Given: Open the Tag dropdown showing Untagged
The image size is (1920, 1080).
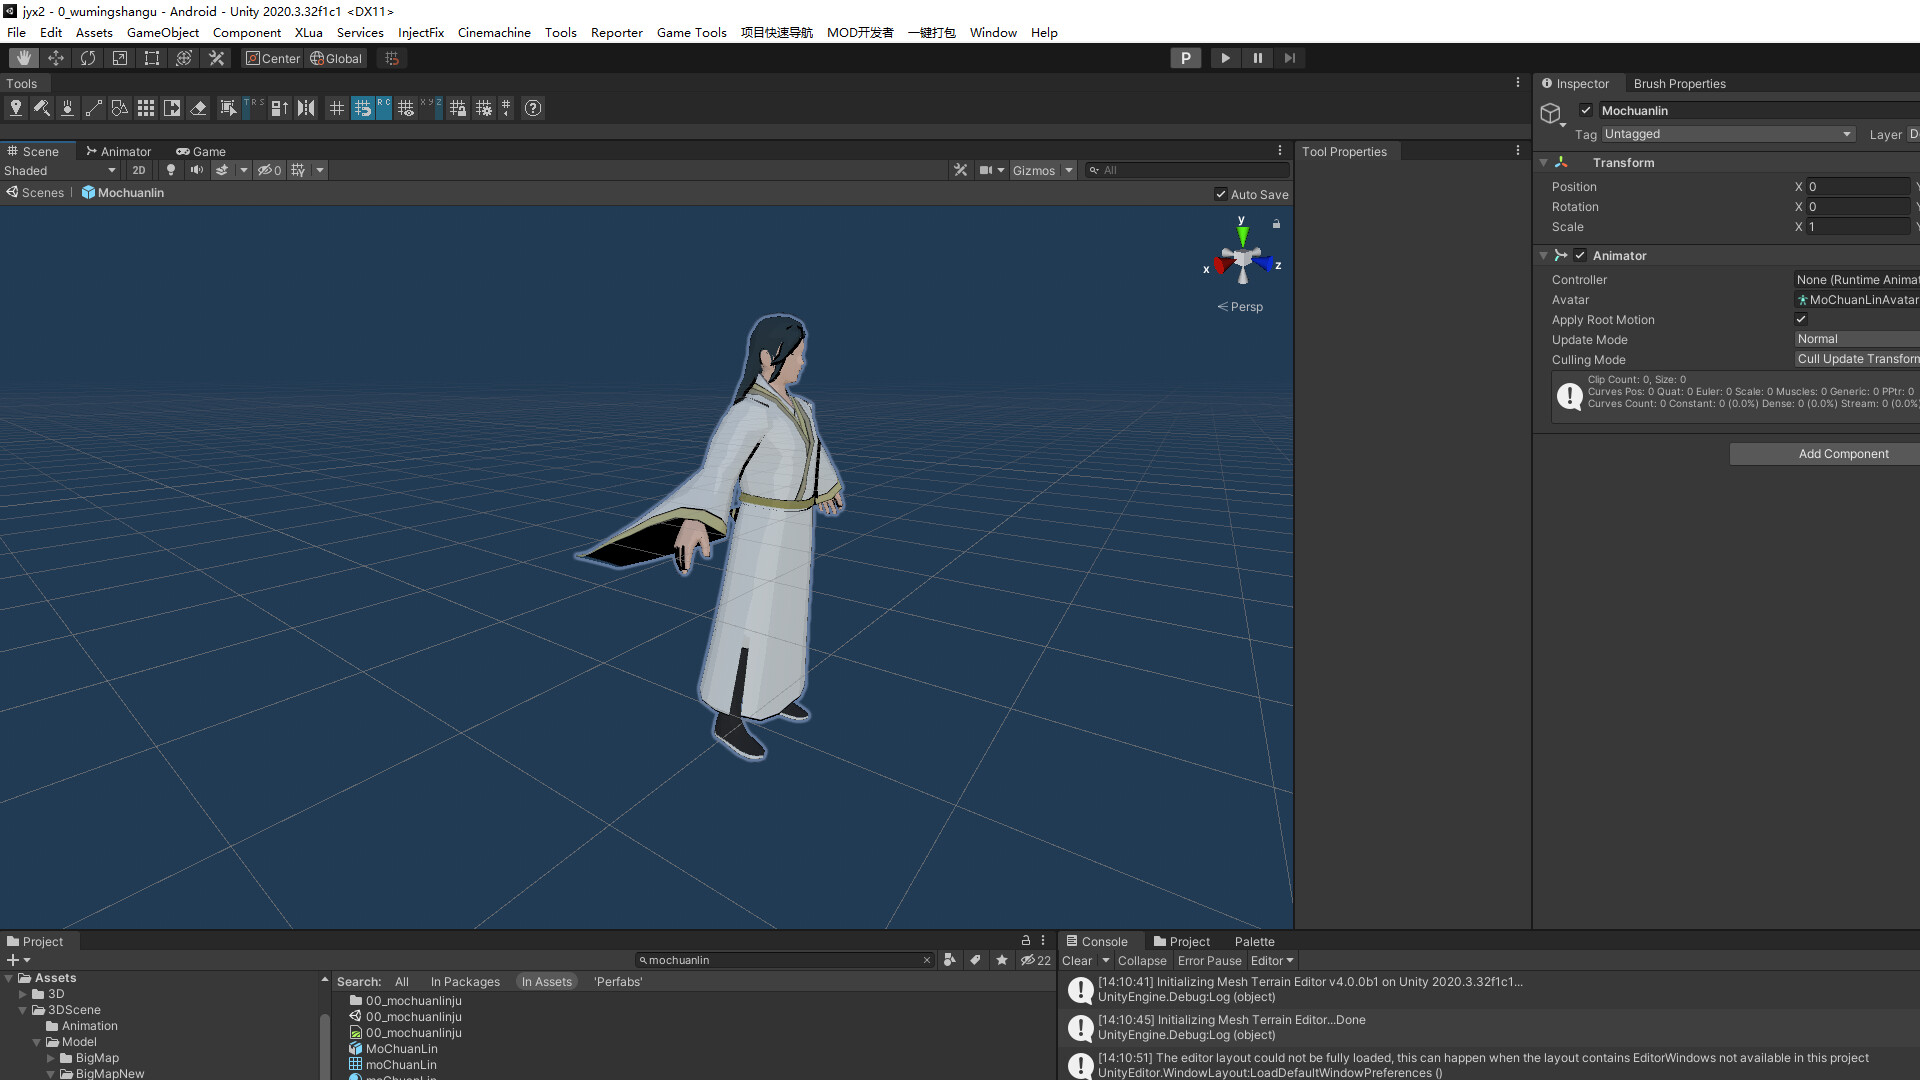Looking at the screenshot, I should 1728,133.
